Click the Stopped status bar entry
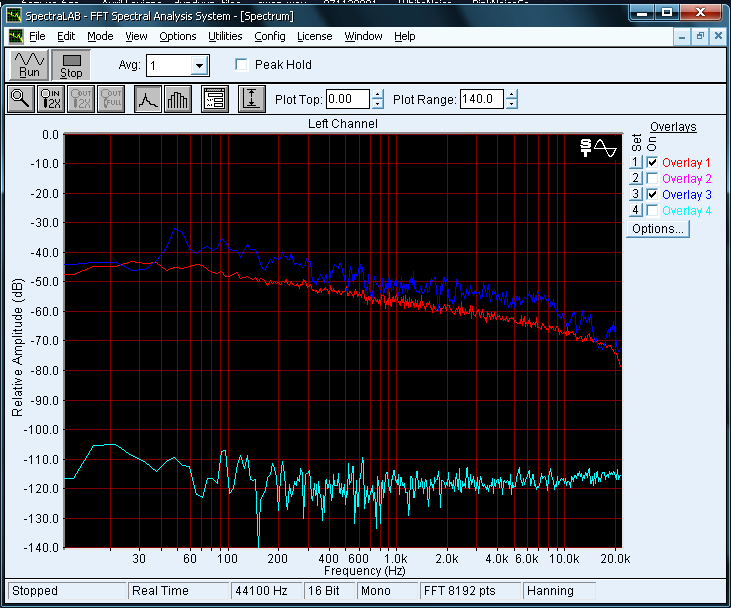The width and height of the screenshot is (731, 608). tap(67, 591)
